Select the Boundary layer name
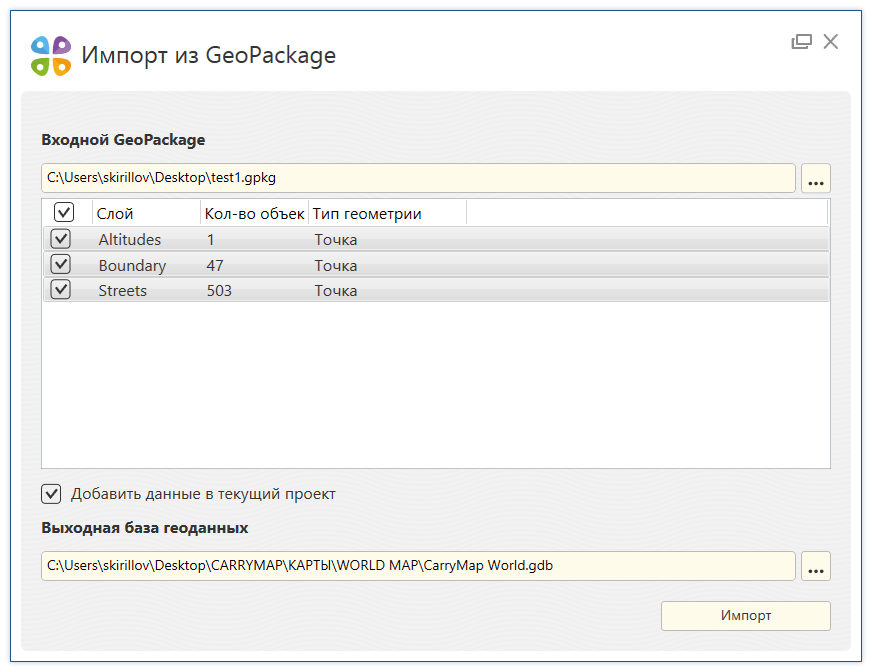Image resolution: width=872 pixels, height=672 pixels. coord(132,266)
